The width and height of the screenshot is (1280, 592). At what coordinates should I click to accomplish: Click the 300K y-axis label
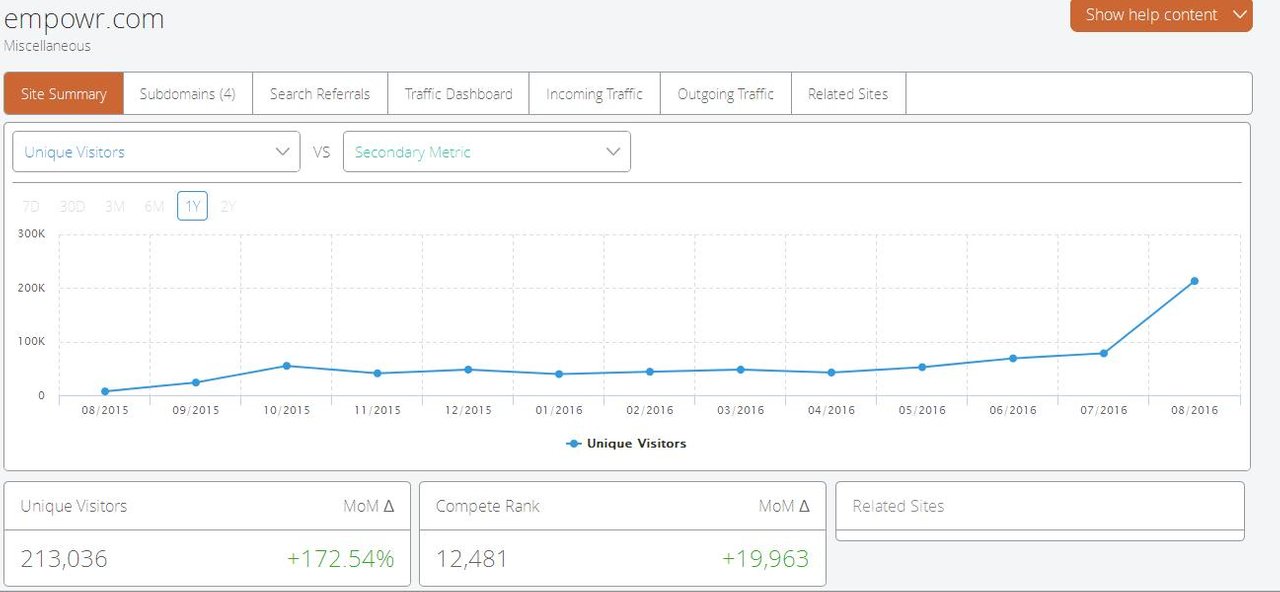(x=31, y=234)
